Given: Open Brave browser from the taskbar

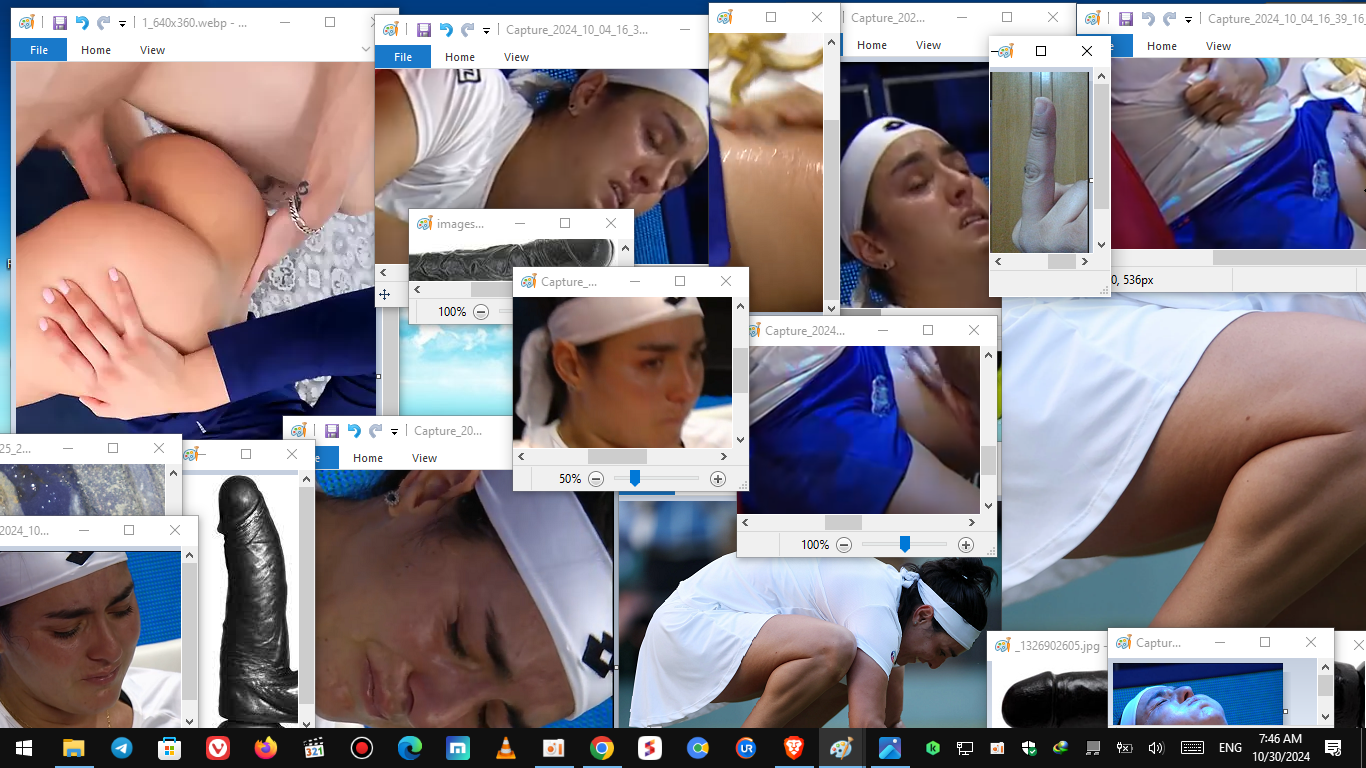Looking at the screenshot, I should point(793,748).
